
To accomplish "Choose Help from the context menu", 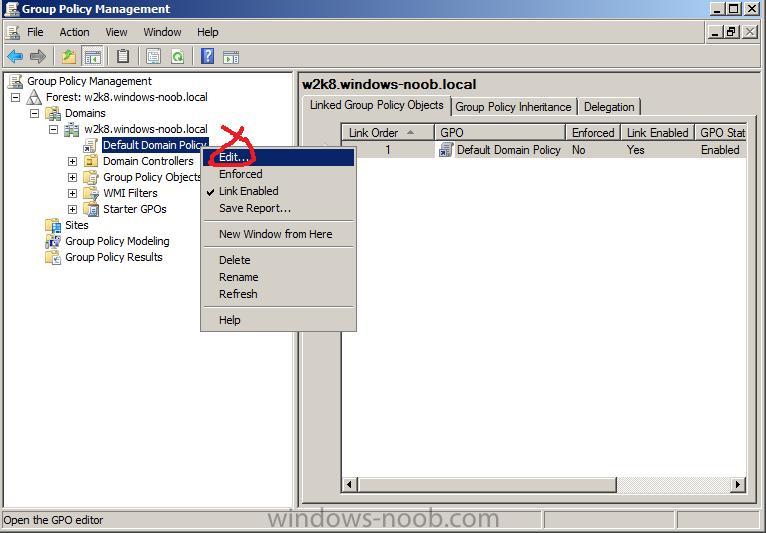I will 278,320.
